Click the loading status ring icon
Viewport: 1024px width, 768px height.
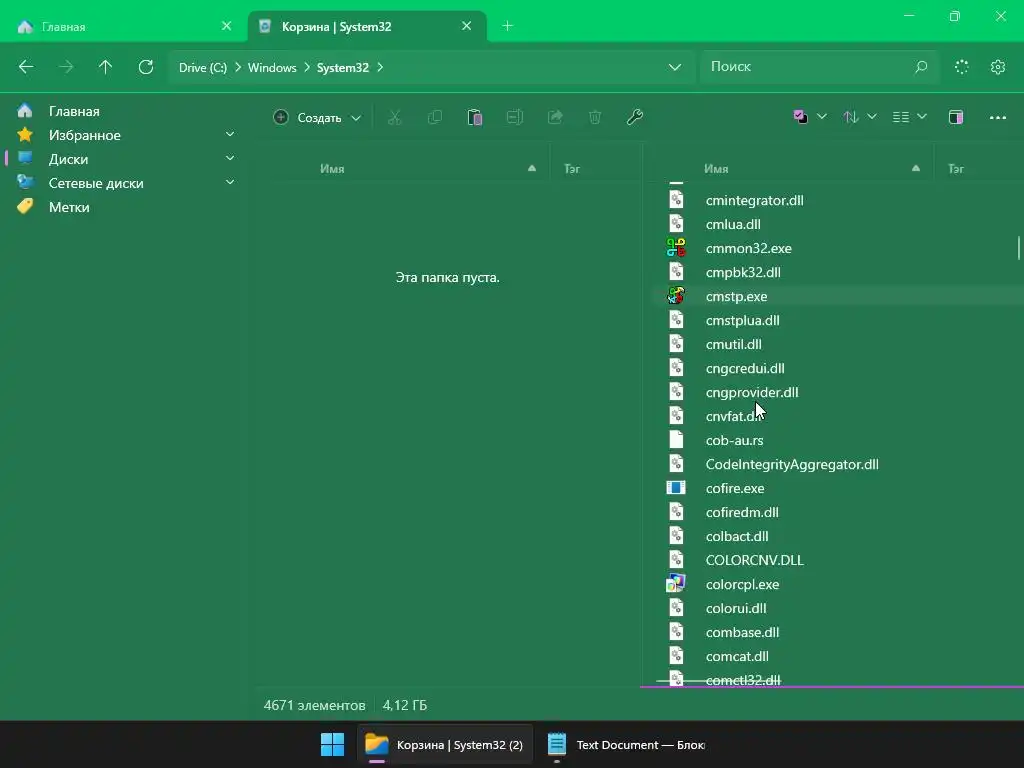[961, 67]
